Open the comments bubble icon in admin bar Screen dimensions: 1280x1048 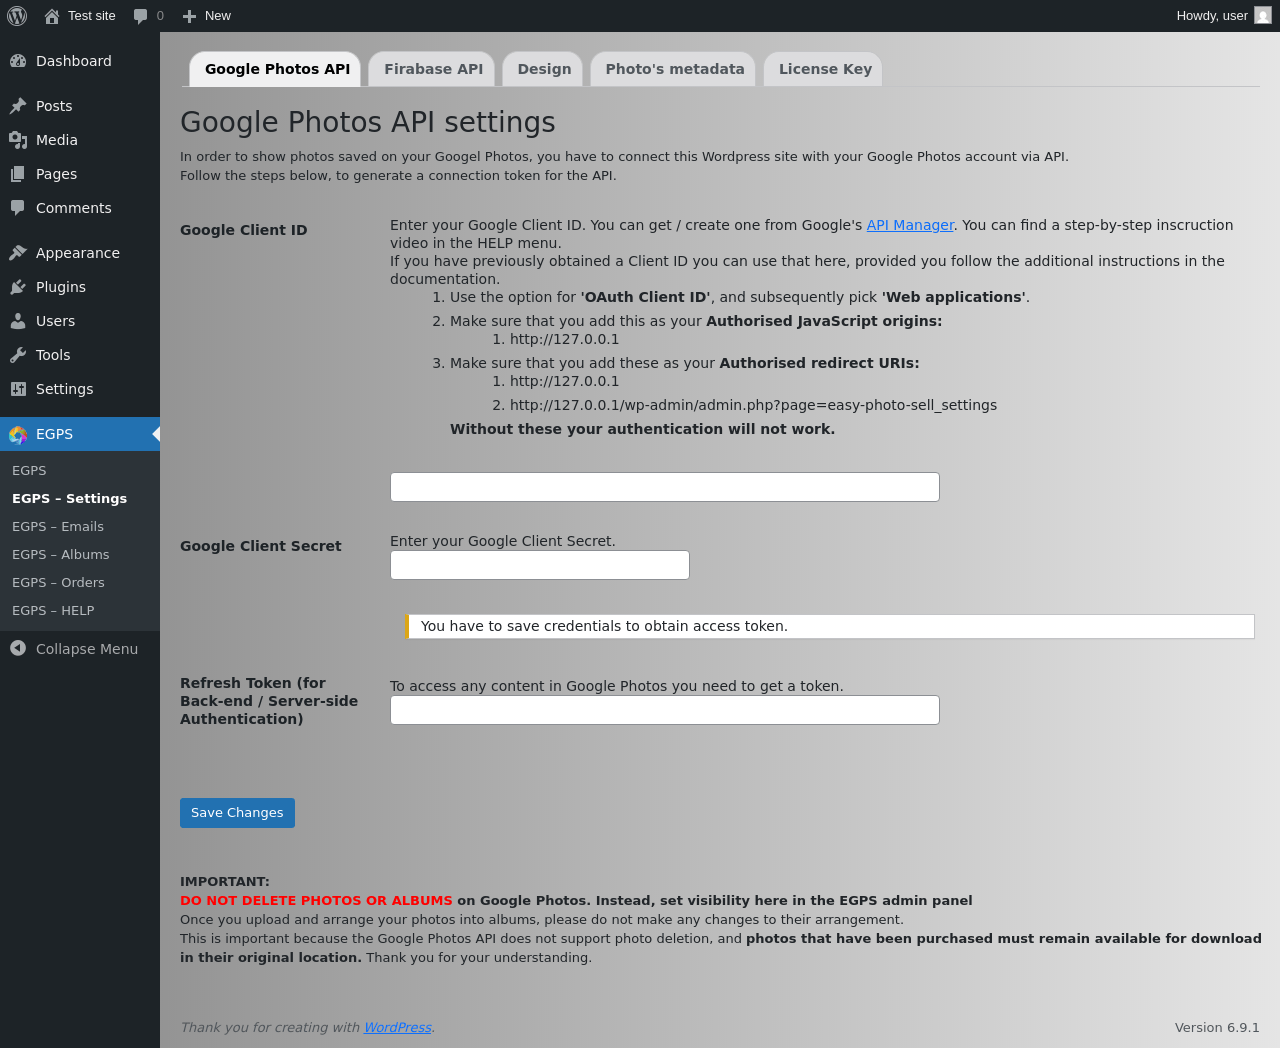[141, 16]
